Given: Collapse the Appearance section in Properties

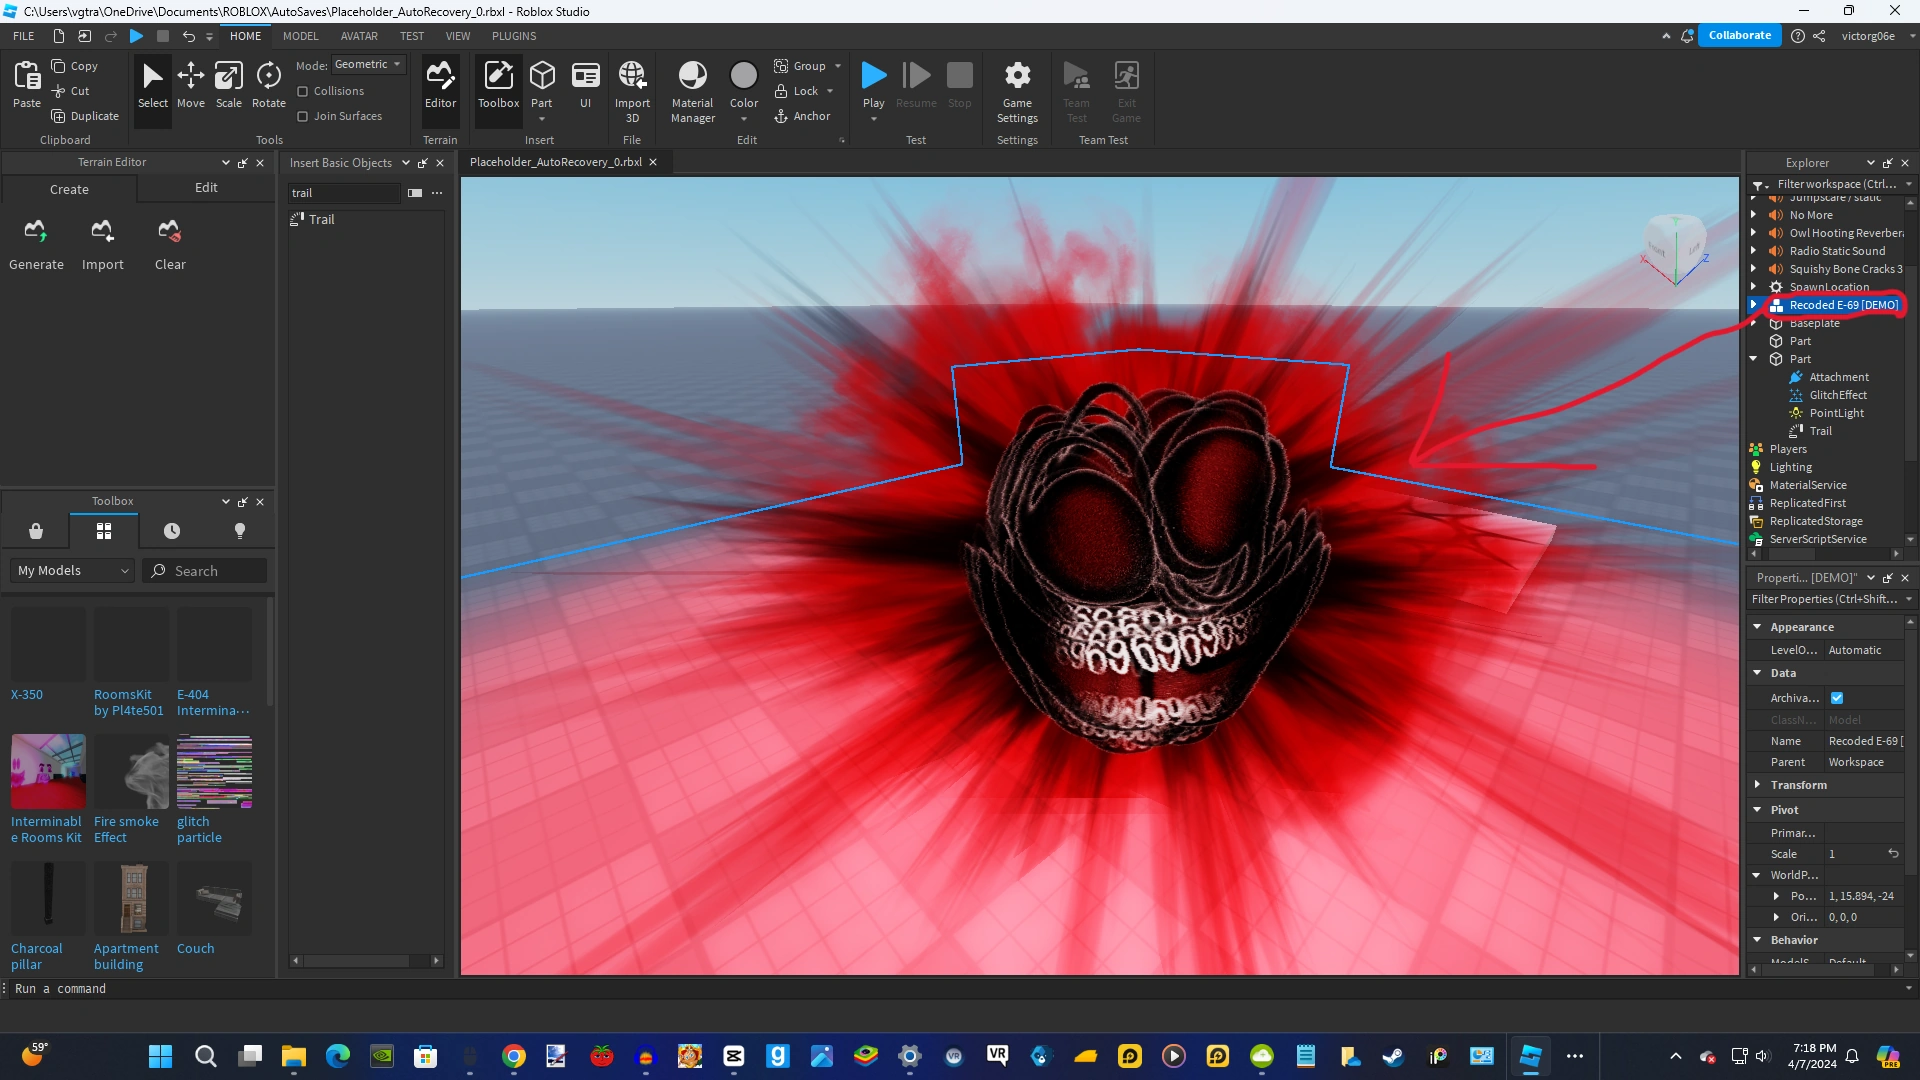Looking at the screenshot, I should point(1758,626).
